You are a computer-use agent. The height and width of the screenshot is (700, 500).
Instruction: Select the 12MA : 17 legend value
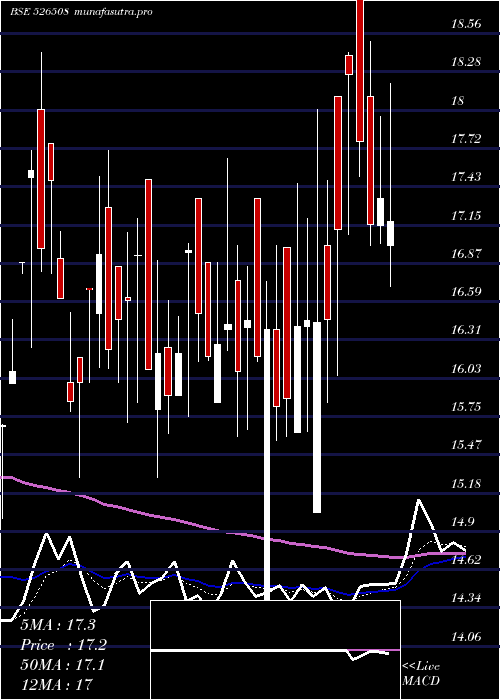pyautogui.click(x=56, y=684)
